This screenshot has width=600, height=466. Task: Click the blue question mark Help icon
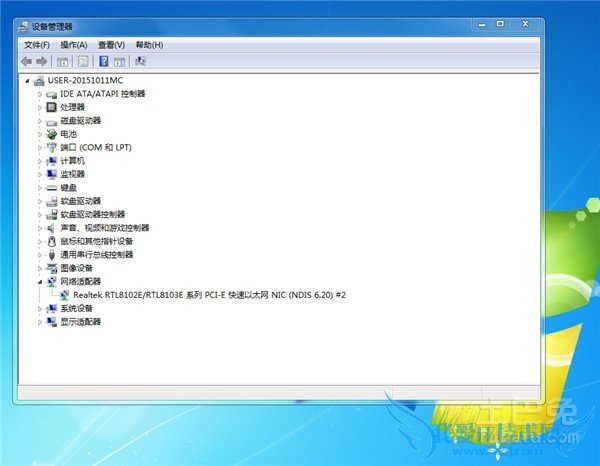click(x=104, y=61)
